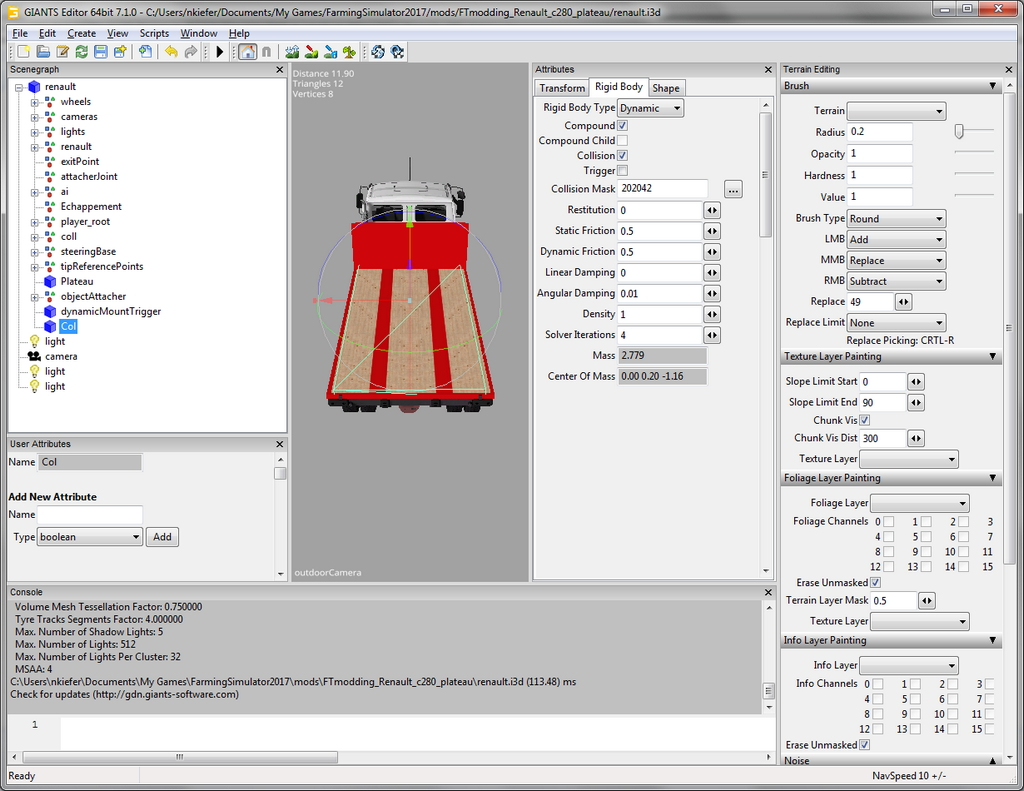Click the new attribute Name field
Viewport: 1024px width, 791px height.
pos(90,515)
